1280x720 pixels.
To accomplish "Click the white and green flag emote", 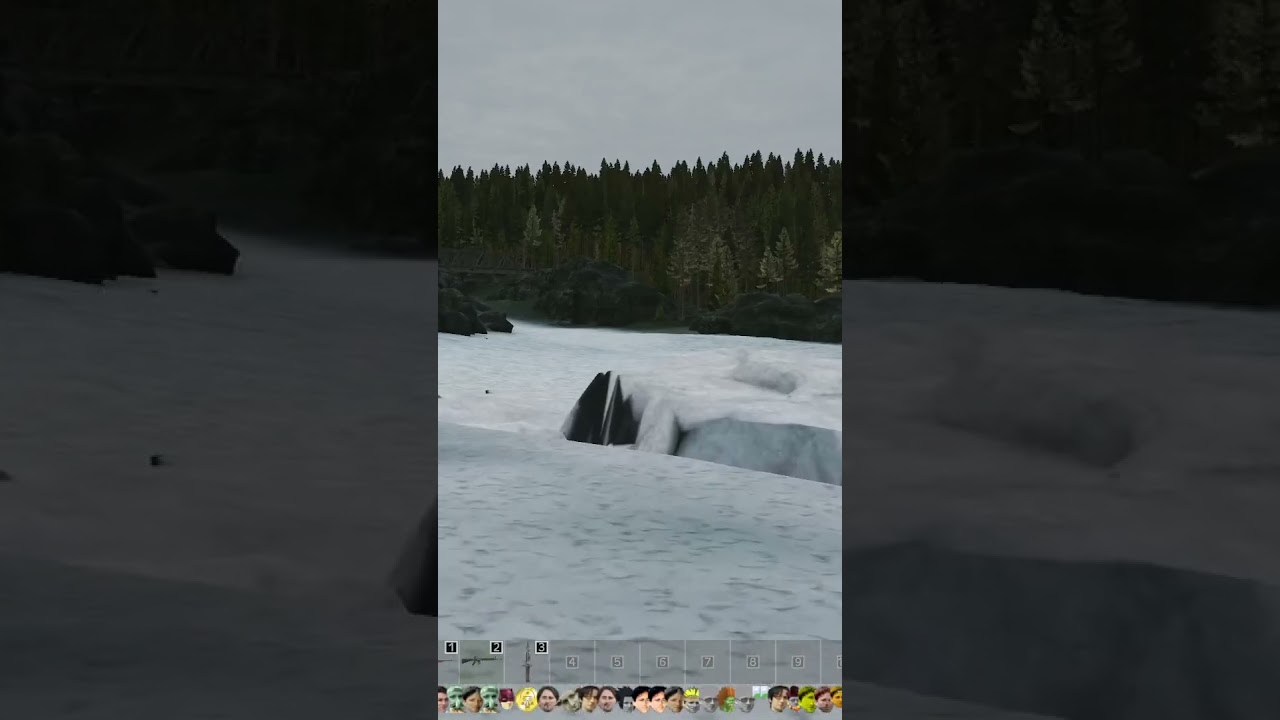I will 760,692.
